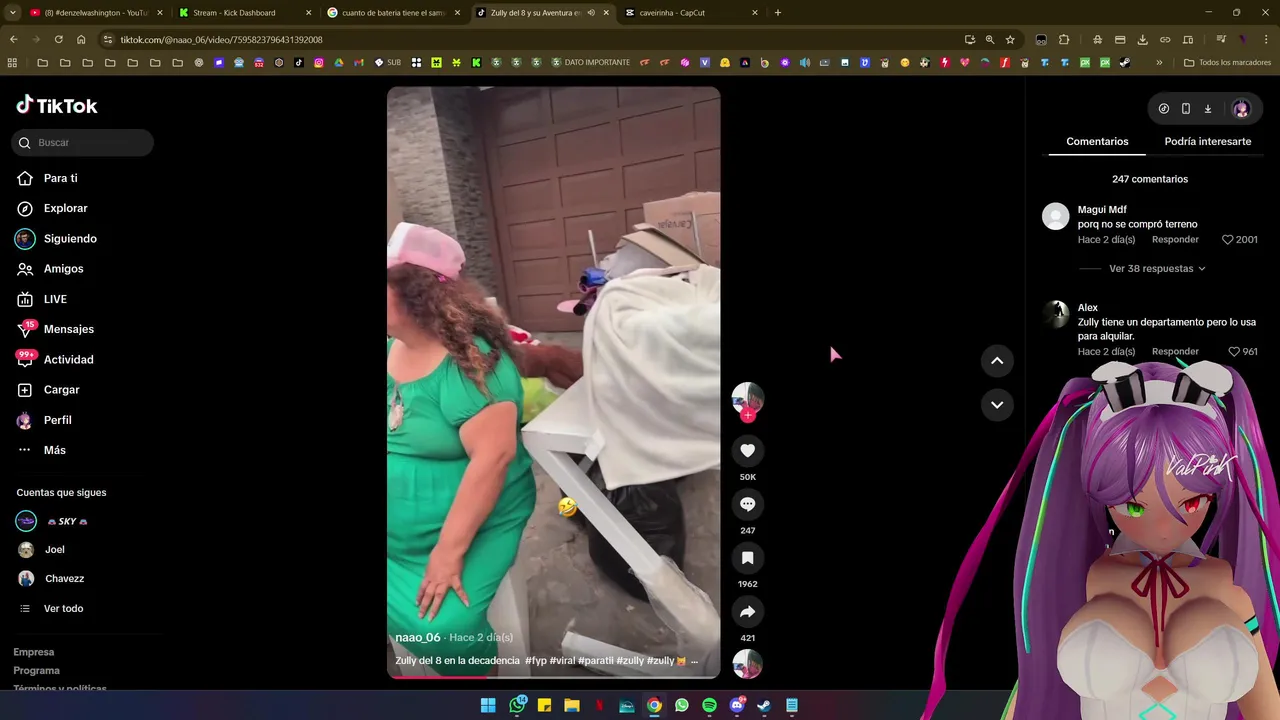Switch to Comentarios tab

(x=1097, y=142)
